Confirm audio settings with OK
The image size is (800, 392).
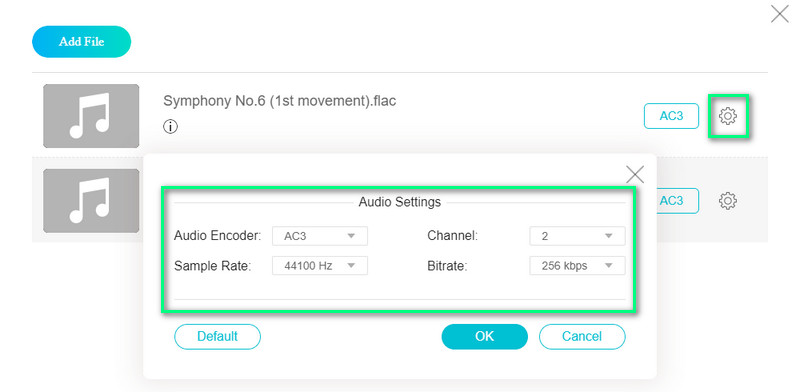click(484, 336)
